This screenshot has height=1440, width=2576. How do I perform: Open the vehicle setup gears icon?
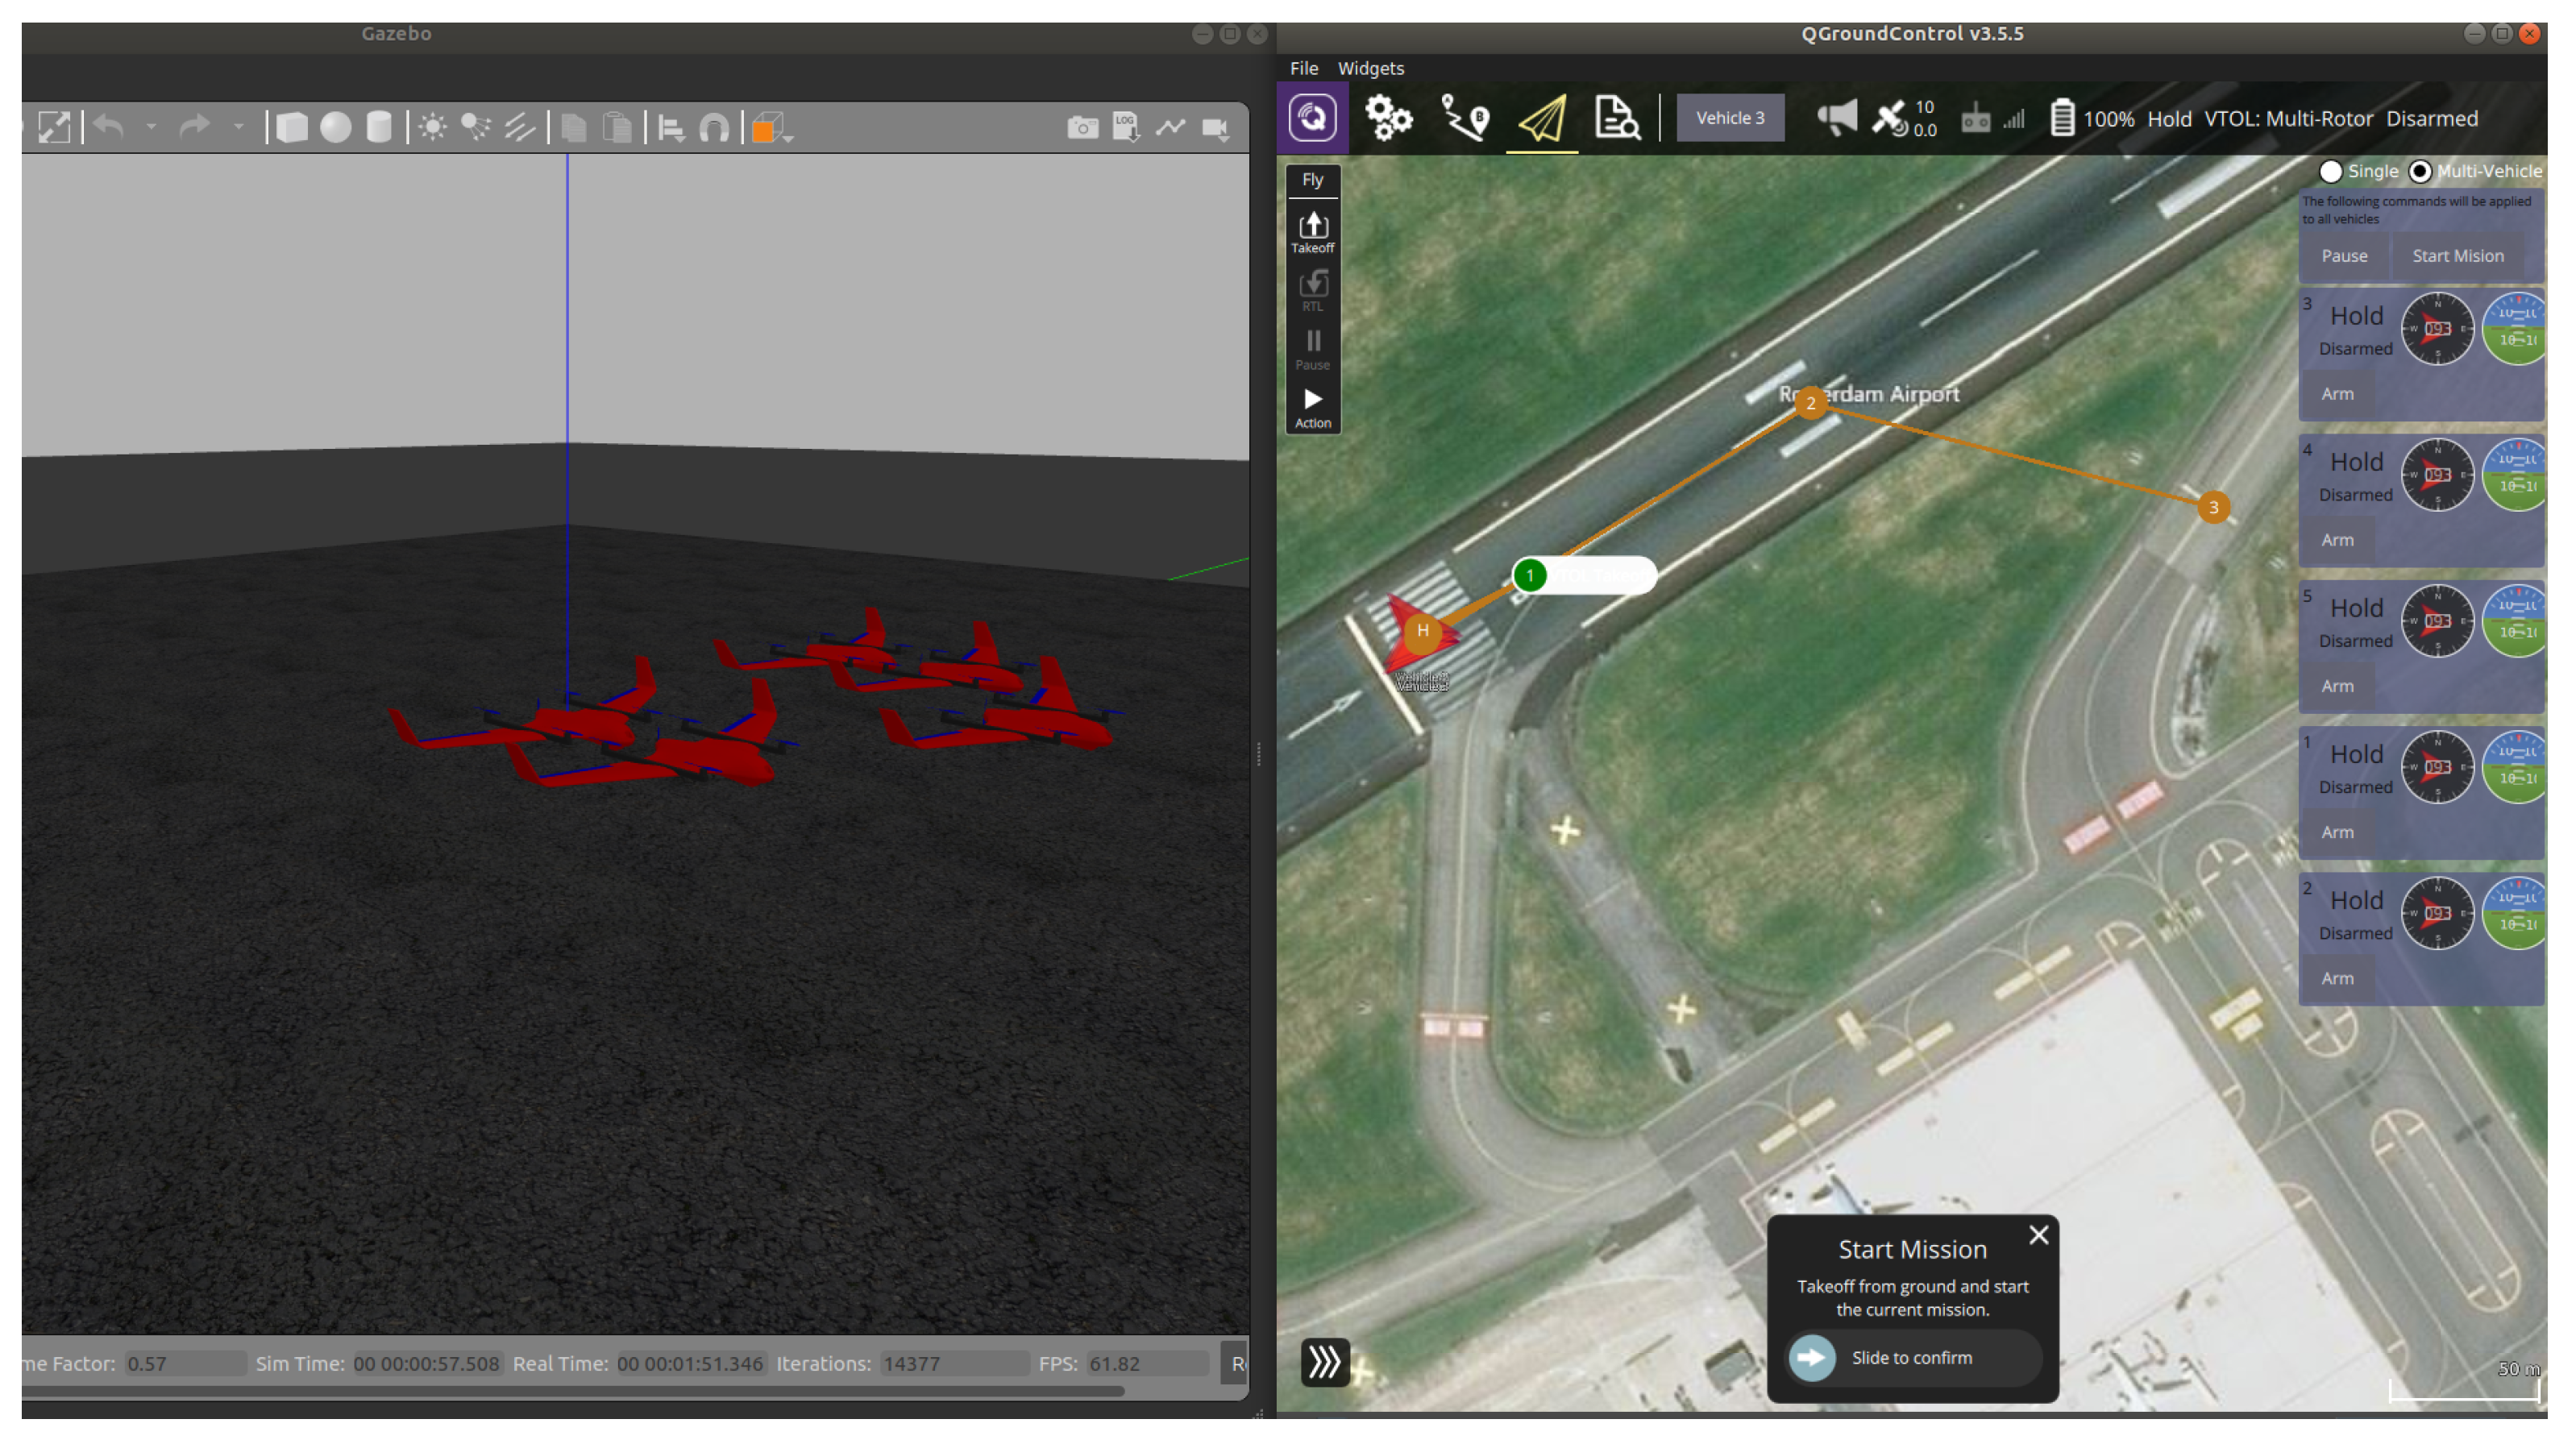click(1388, 118)
